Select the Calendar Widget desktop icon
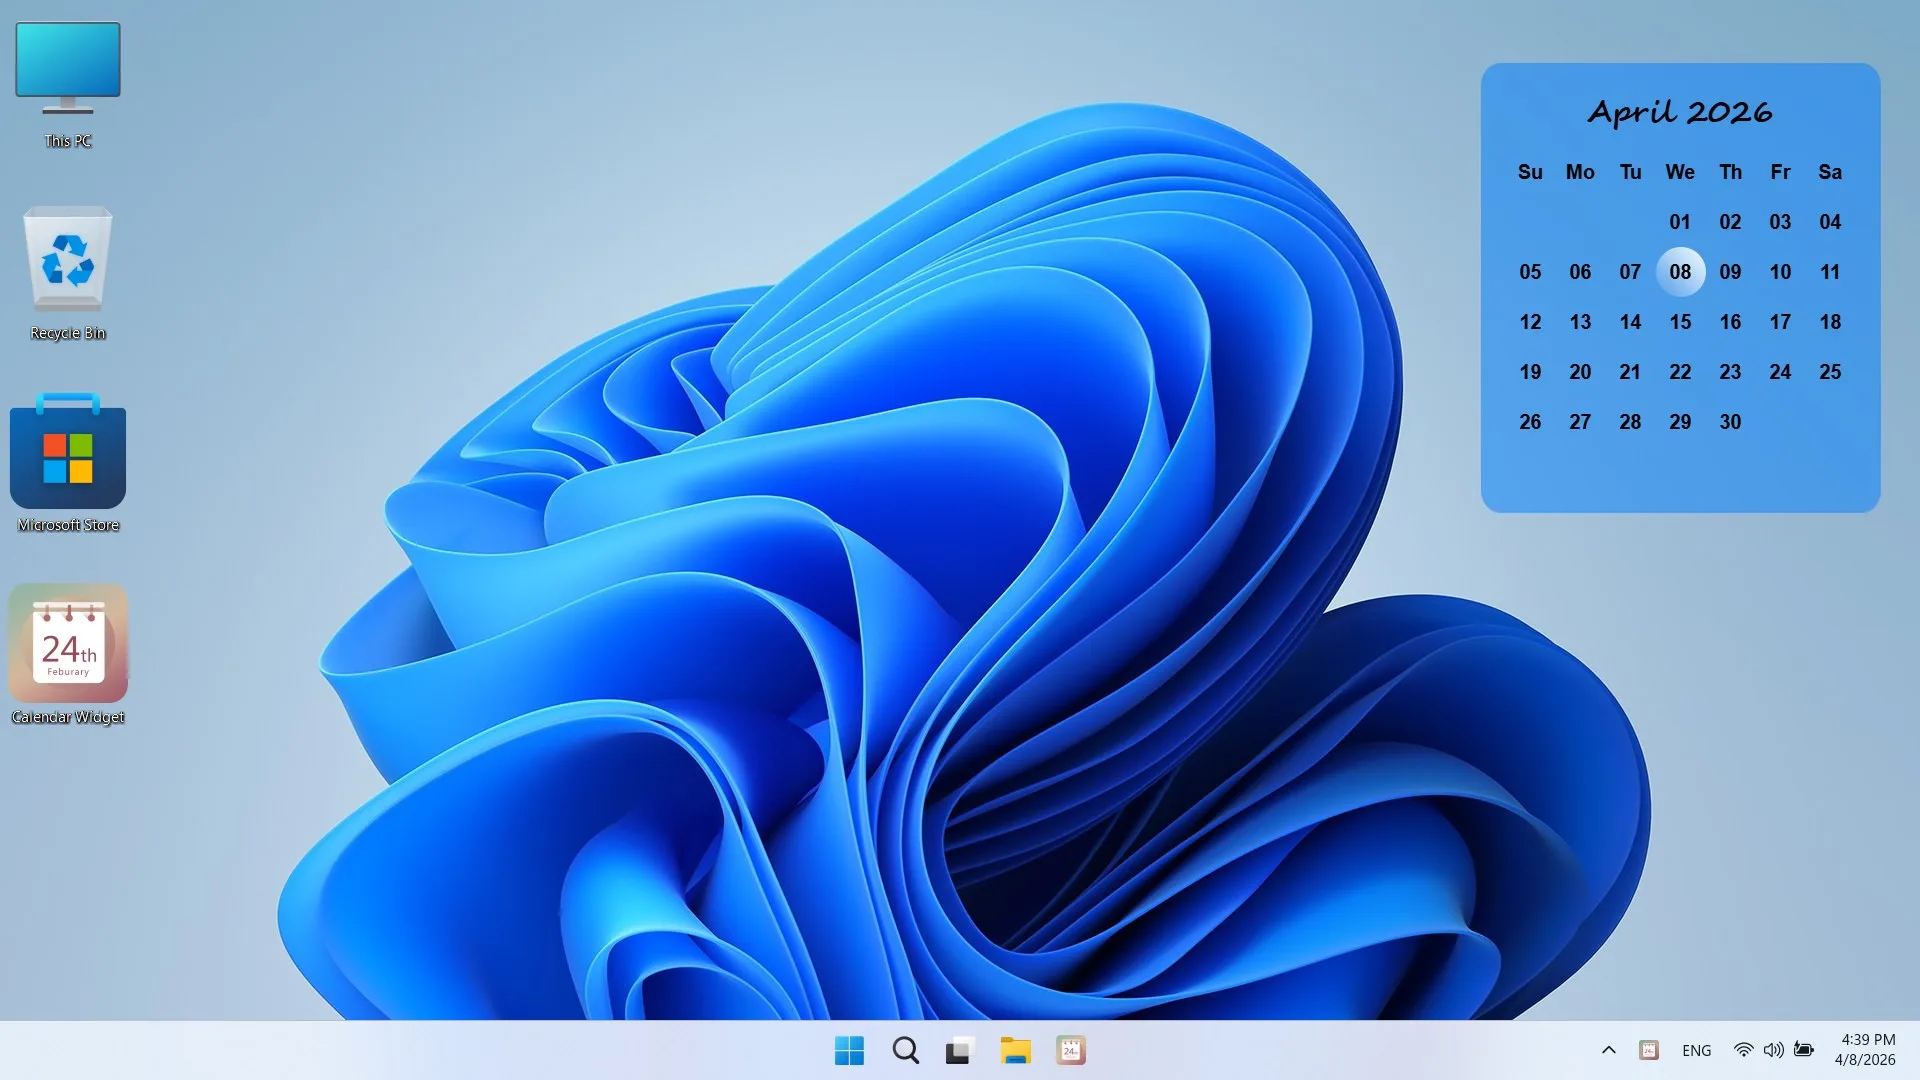 click(x=68, y=655)
